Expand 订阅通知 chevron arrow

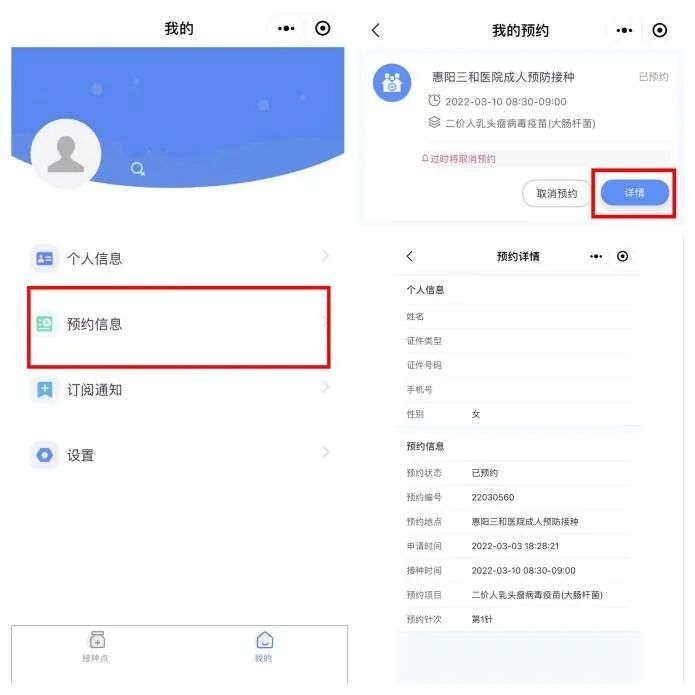pos(326,387)
